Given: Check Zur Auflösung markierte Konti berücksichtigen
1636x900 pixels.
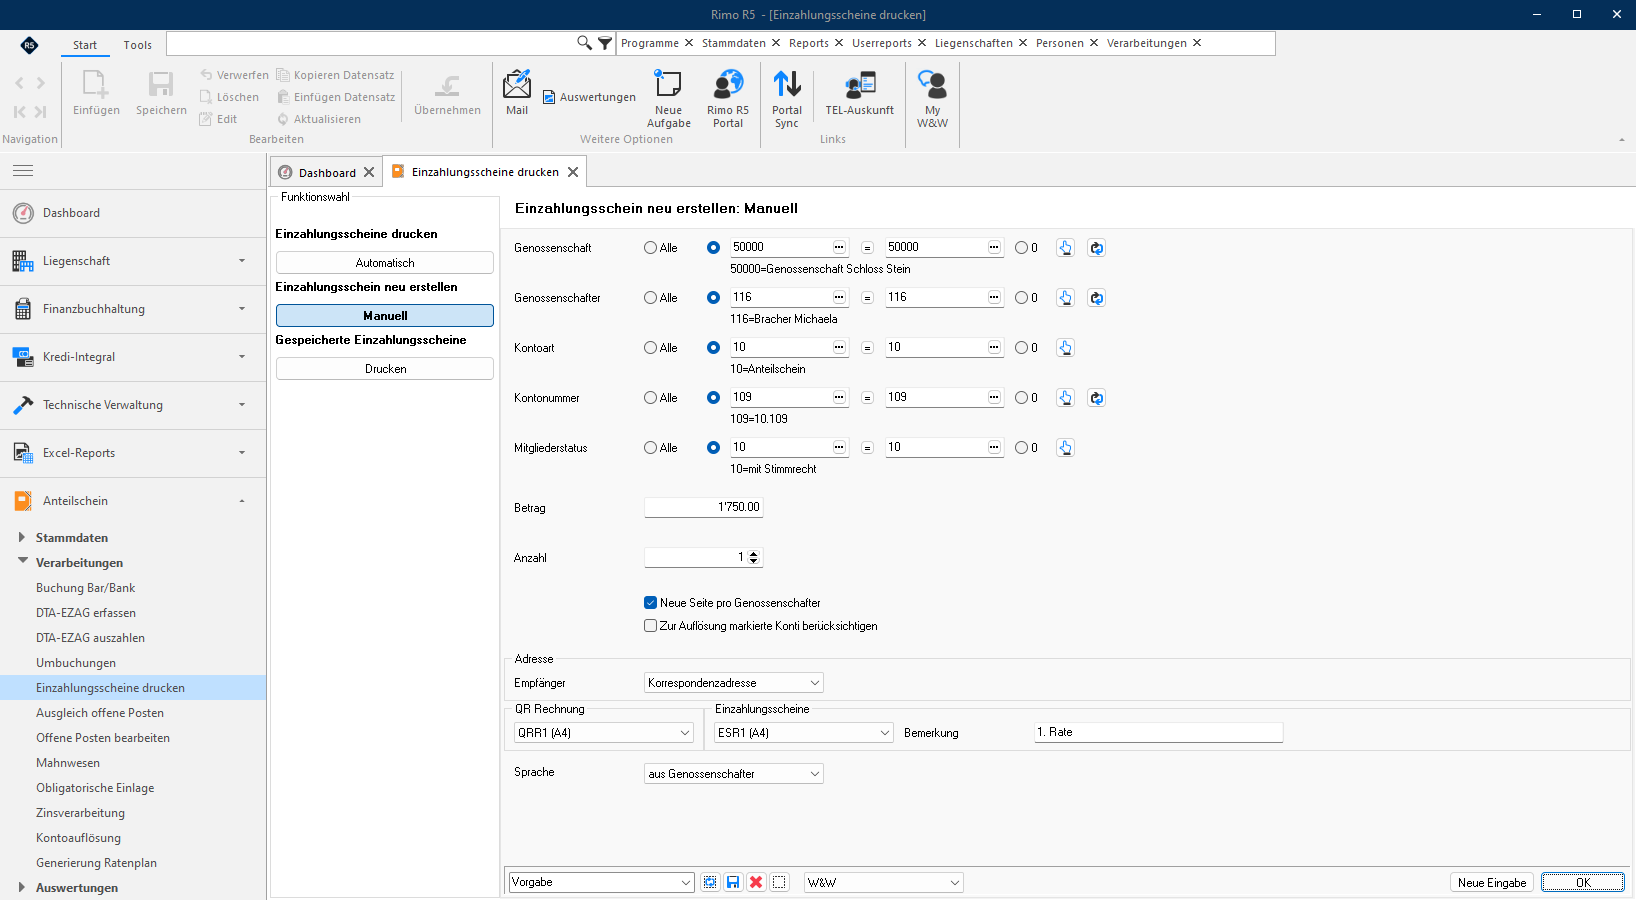Looking at the screenshot, I should tap(651, 626).
